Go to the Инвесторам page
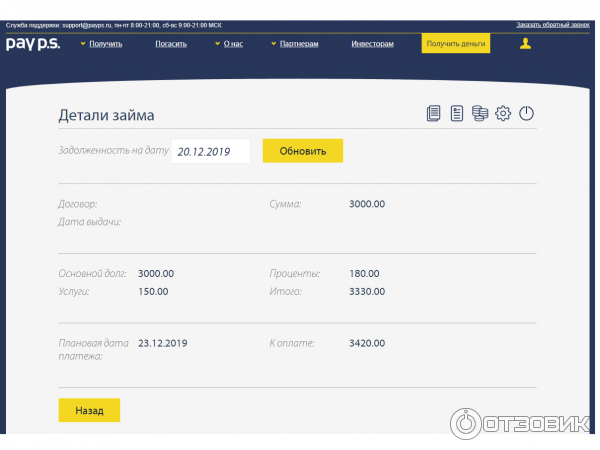 click(372, 44)
